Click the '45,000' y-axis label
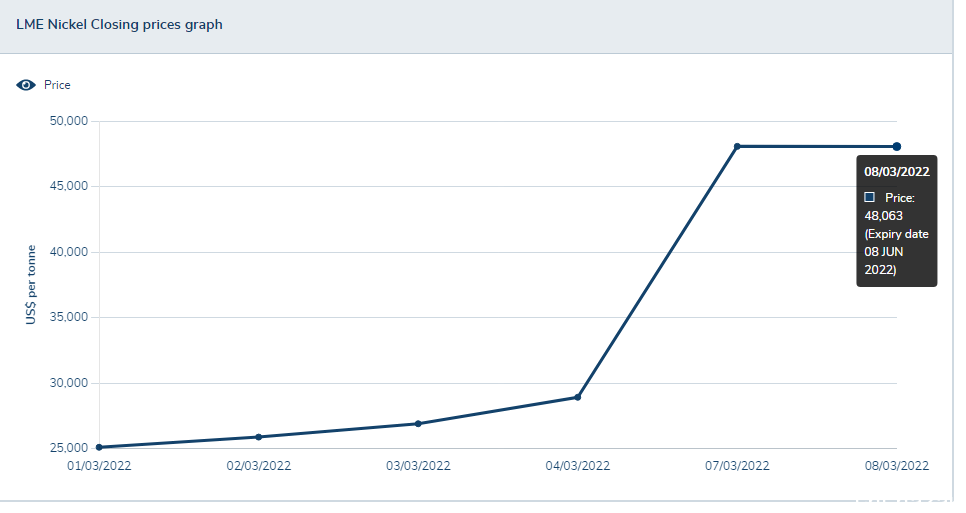 [x=69, y=186]
